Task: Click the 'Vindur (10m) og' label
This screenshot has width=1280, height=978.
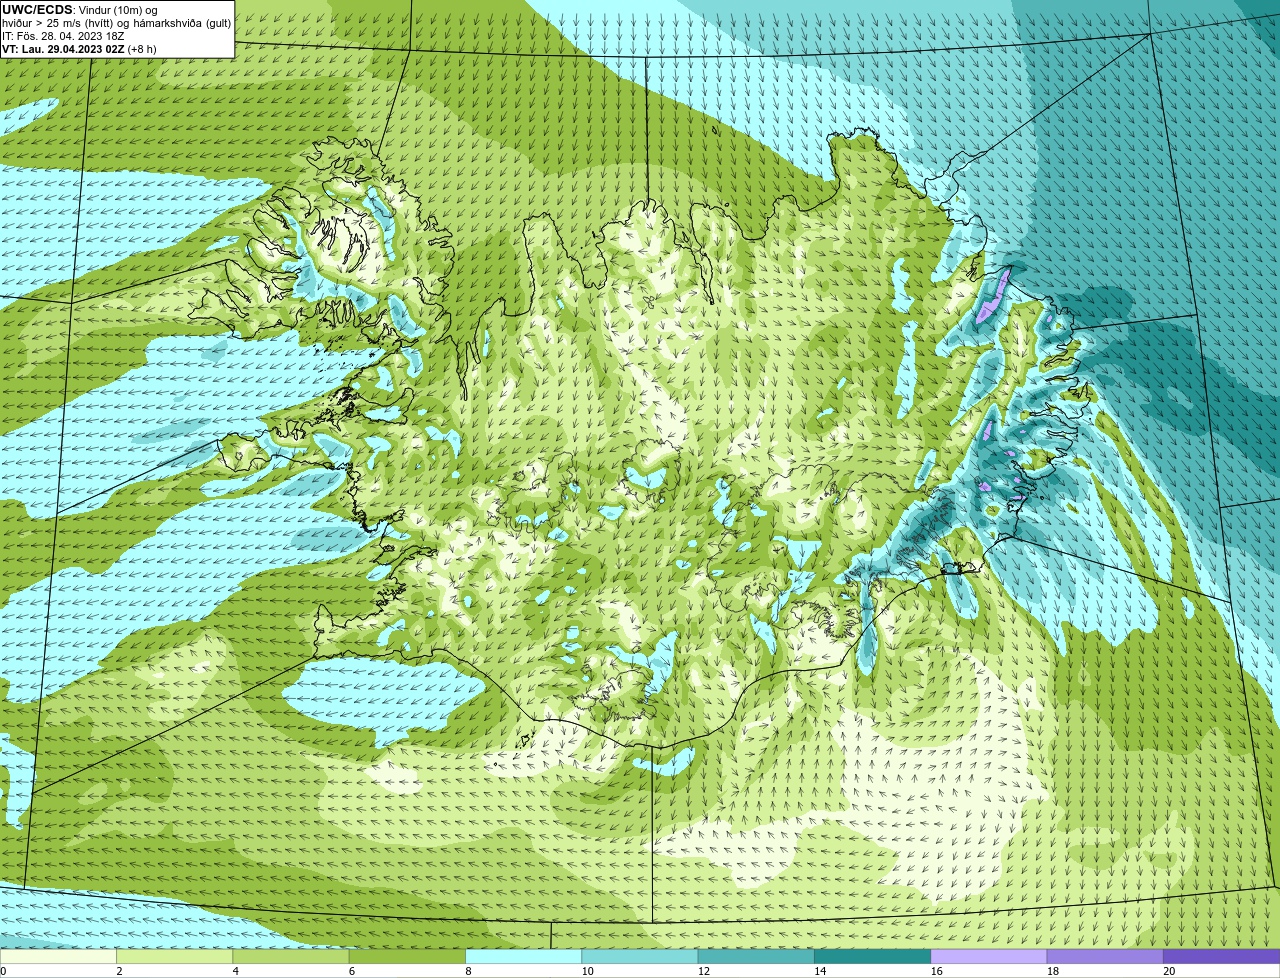Action: (118, 10)
